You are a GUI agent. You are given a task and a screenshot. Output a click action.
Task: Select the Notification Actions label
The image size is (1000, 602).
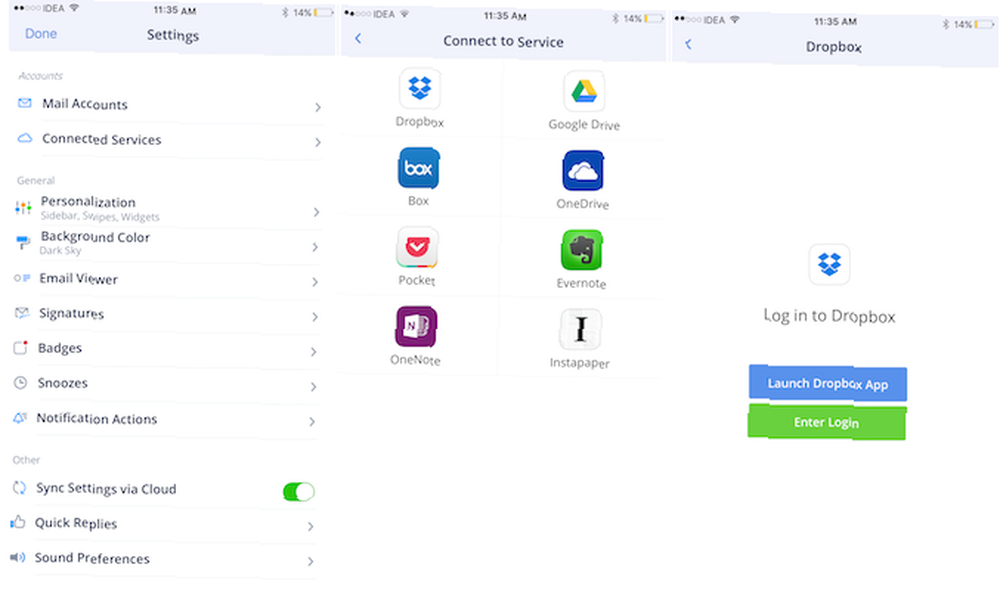click(x=97, y=418)
